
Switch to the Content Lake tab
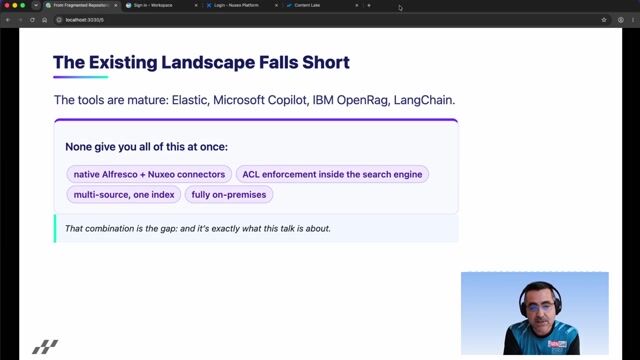[322, 5]
